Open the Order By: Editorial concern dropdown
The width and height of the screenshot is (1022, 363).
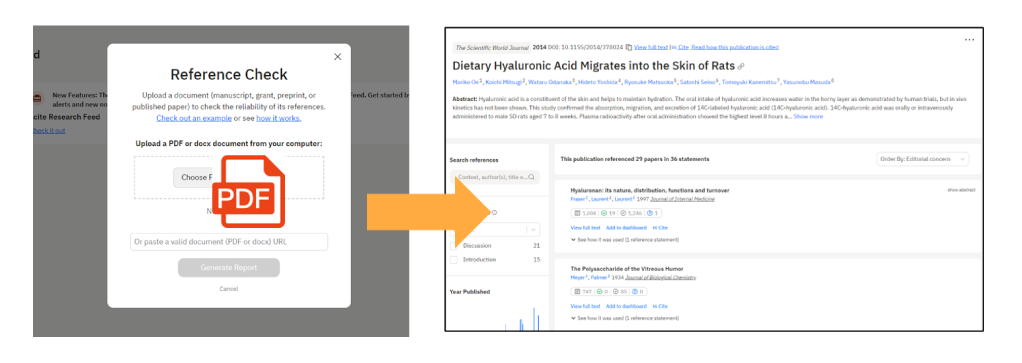pos(923,159)
